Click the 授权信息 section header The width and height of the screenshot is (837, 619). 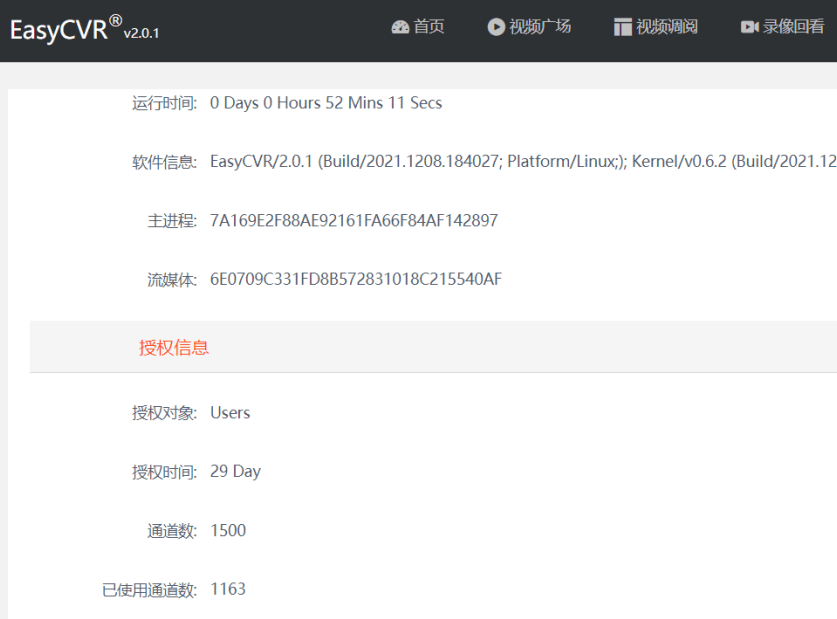(x=174, y=347)
